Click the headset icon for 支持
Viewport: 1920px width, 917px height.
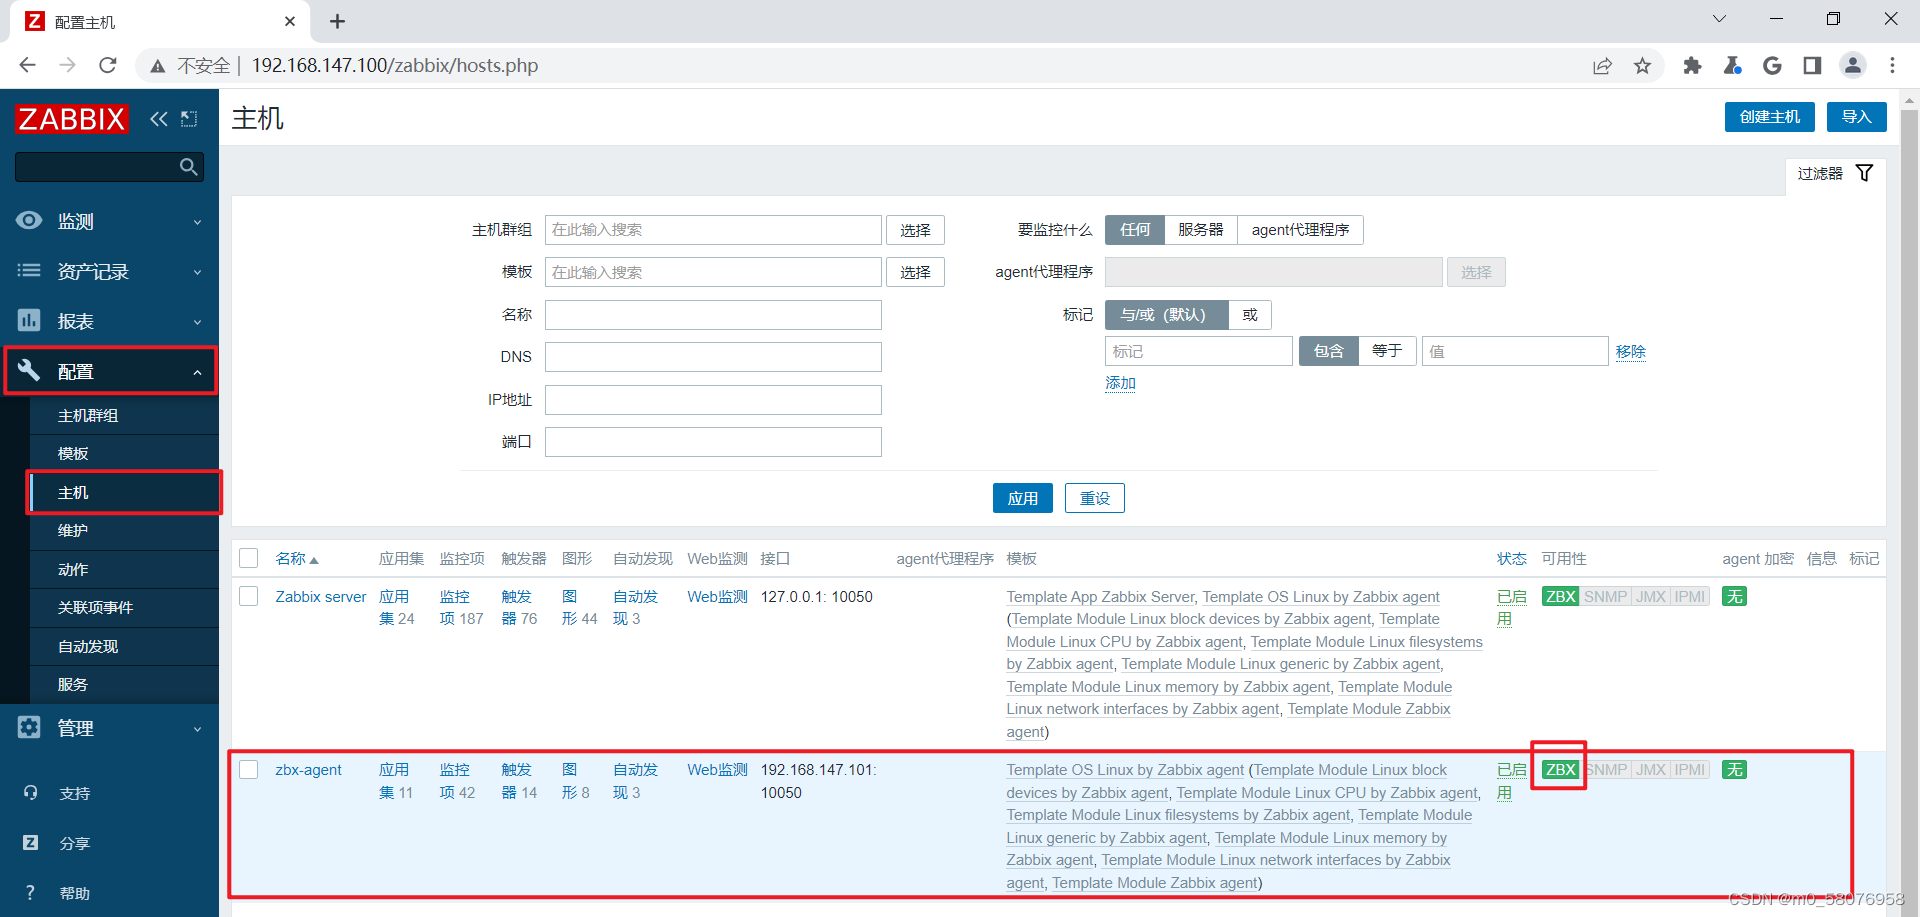pos(30,793)
